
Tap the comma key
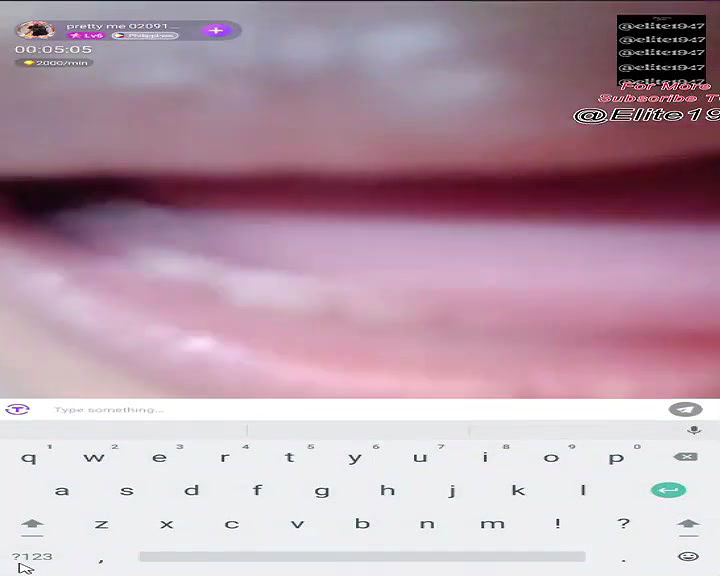click(x=101, y=557)
